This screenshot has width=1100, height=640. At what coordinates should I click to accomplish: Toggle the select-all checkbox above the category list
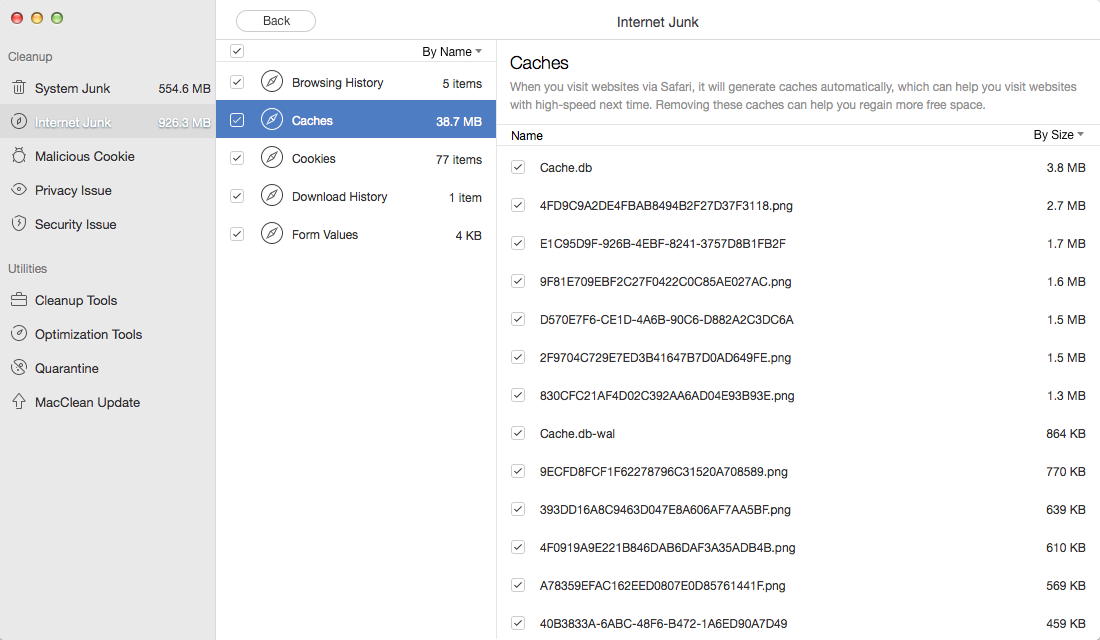click(x=237, y=51)
